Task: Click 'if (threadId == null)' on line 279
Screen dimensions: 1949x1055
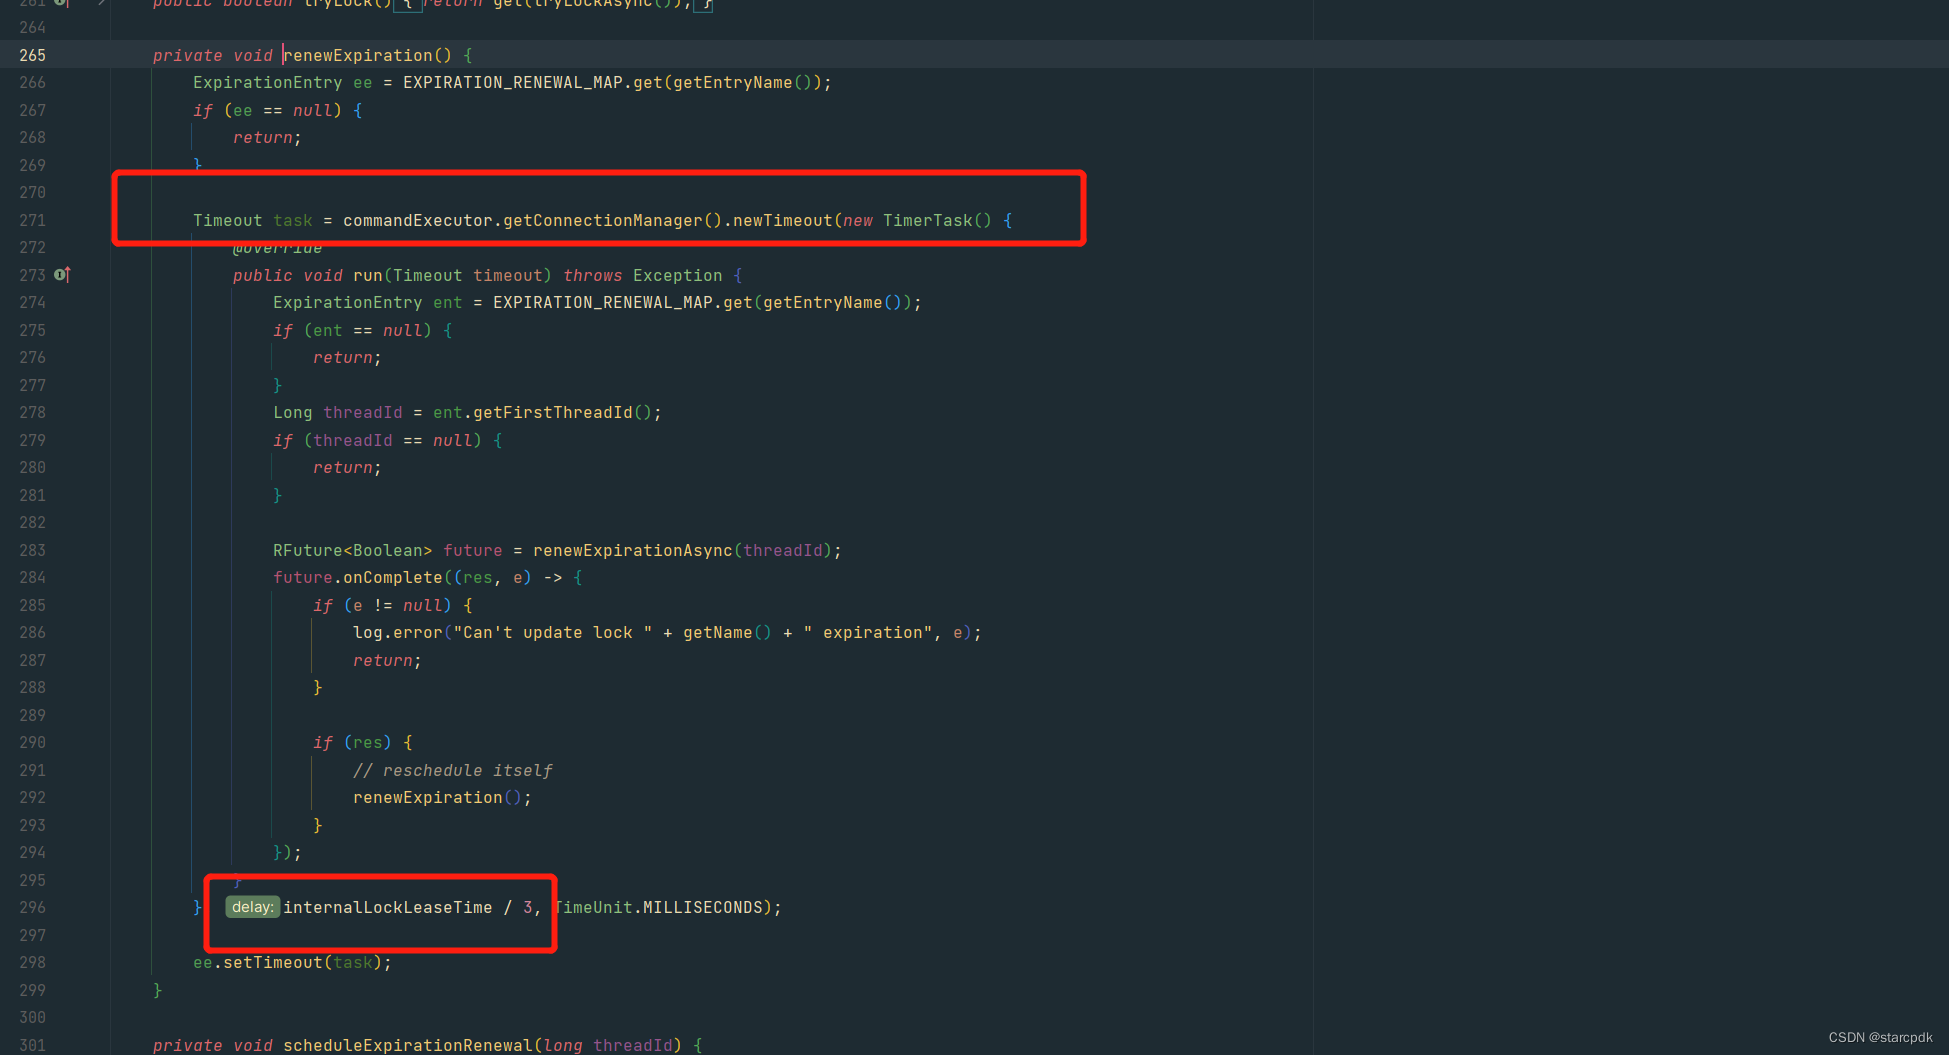Action: 378,440
